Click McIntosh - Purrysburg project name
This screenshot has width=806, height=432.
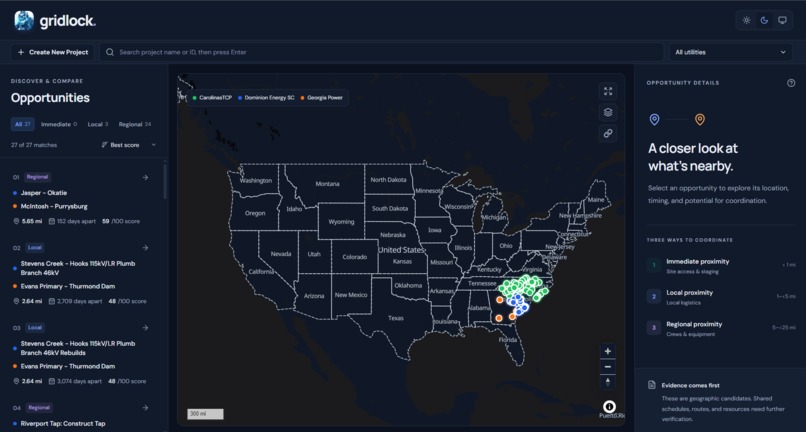tap(54, 206)
